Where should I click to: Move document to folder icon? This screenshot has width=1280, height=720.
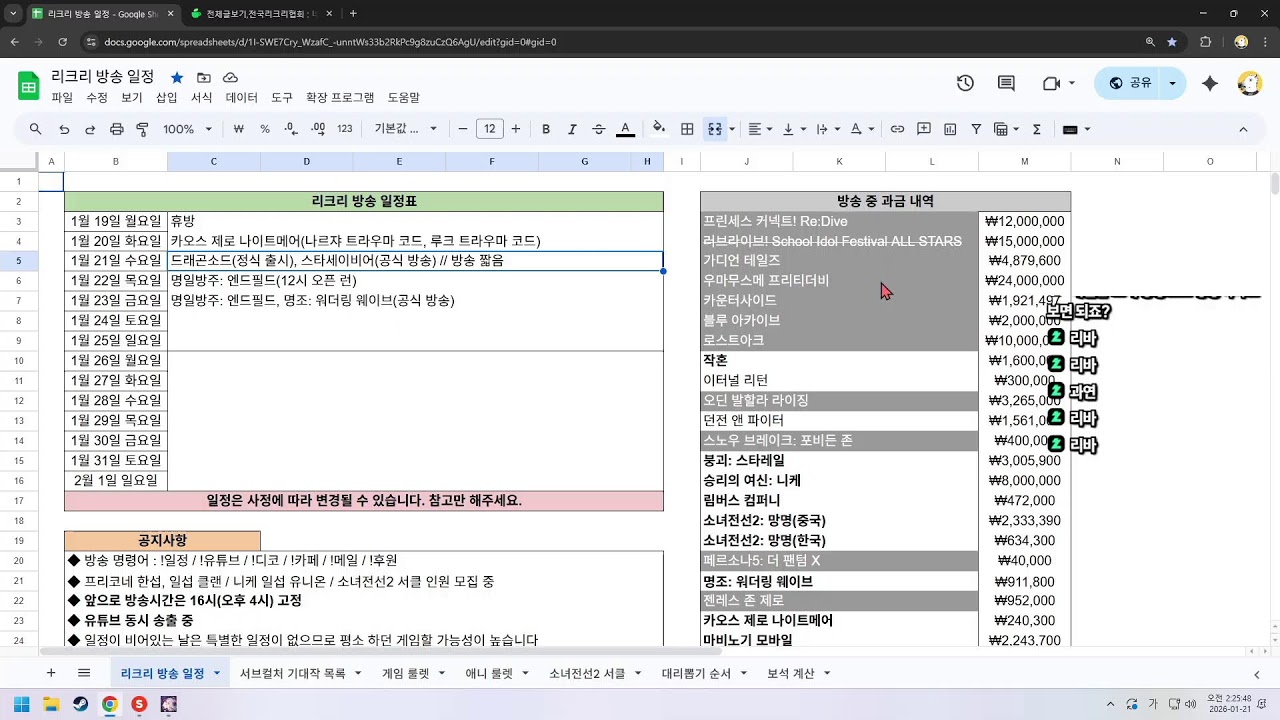204,77
